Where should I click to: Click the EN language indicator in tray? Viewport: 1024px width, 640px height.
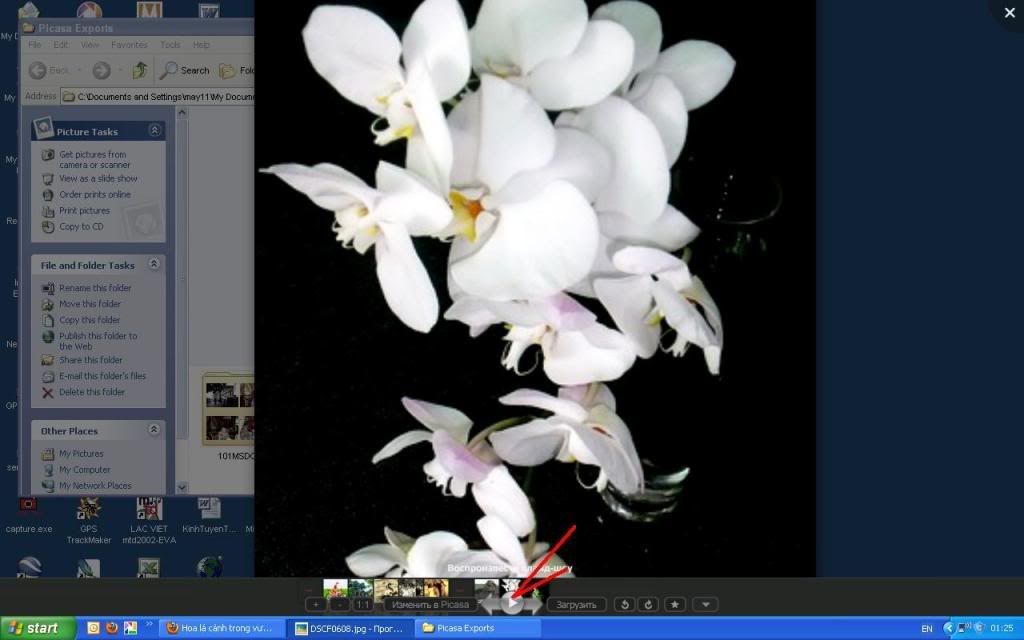click(926, 628)
